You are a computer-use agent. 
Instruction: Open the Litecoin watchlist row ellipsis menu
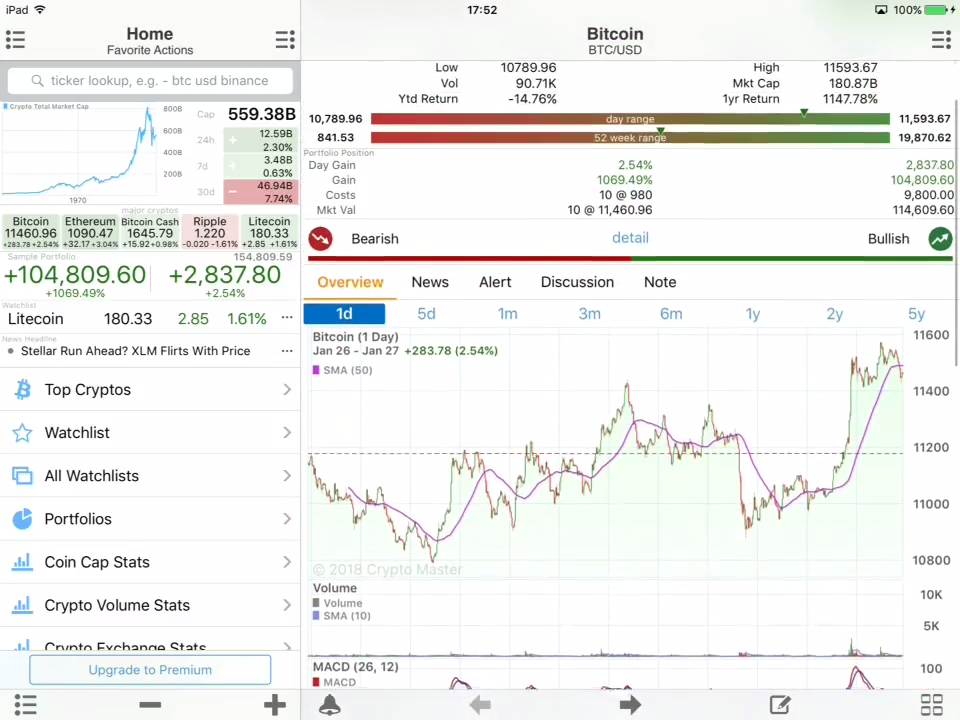click(287, 318)
